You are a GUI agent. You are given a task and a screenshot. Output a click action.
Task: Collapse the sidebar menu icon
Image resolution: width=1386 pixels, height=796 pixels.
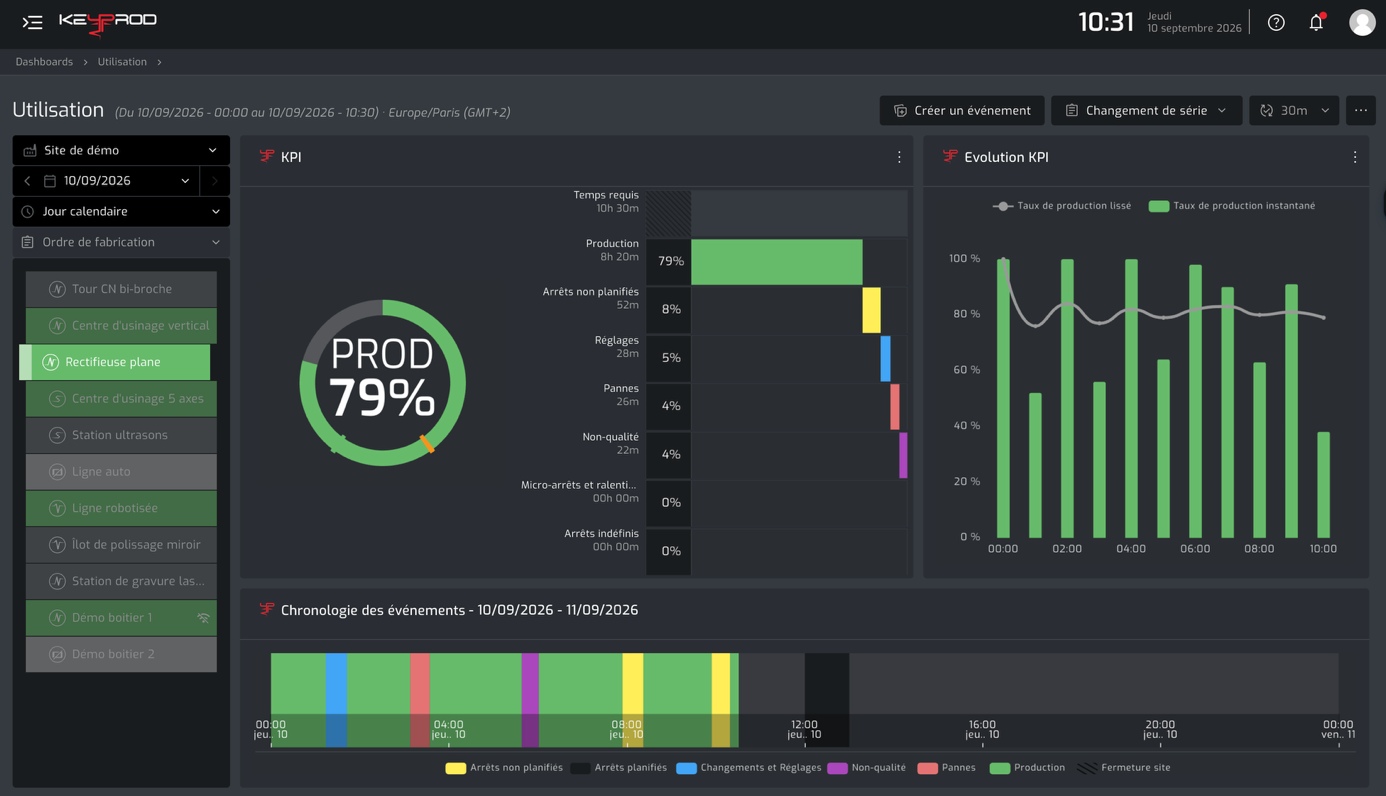[32, 22]
